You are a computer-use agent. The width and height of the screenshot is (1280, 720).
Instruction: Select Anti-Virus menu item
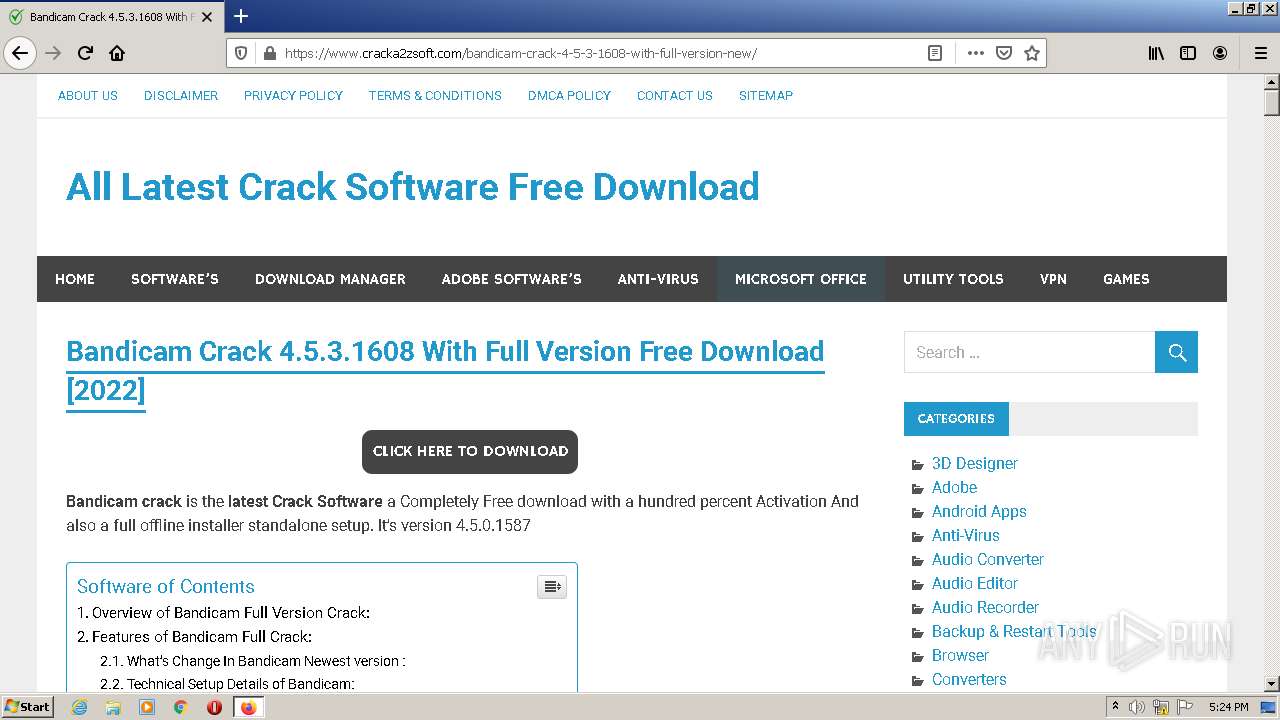click(x=658, y=279)
